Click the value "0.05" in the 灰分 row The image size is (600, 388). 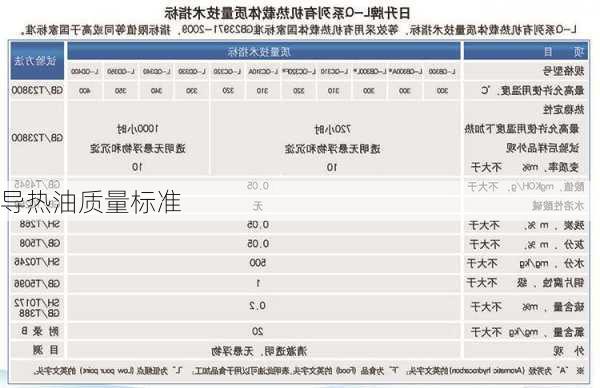point(258,244)
